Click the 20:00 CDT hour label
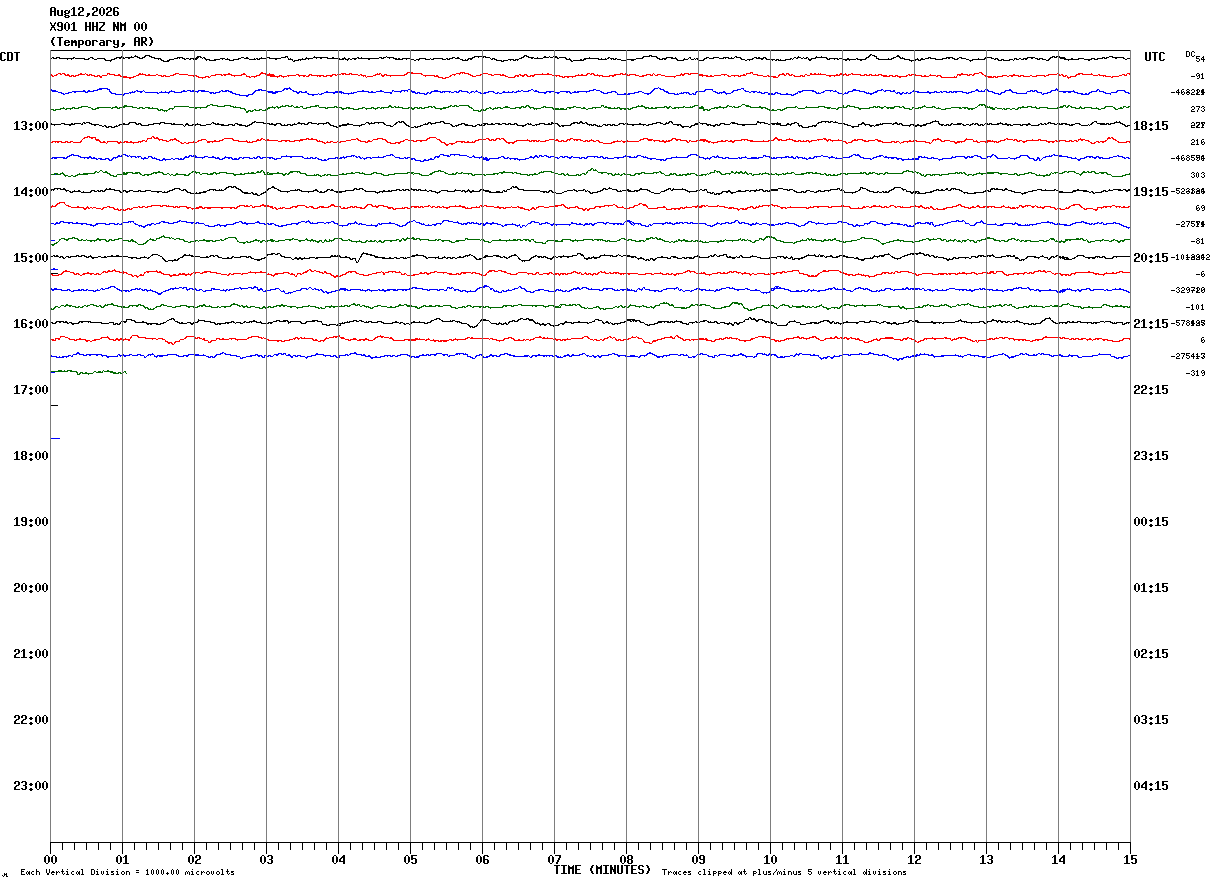The height and width of the screenshot is (886, 1210). 31,588
